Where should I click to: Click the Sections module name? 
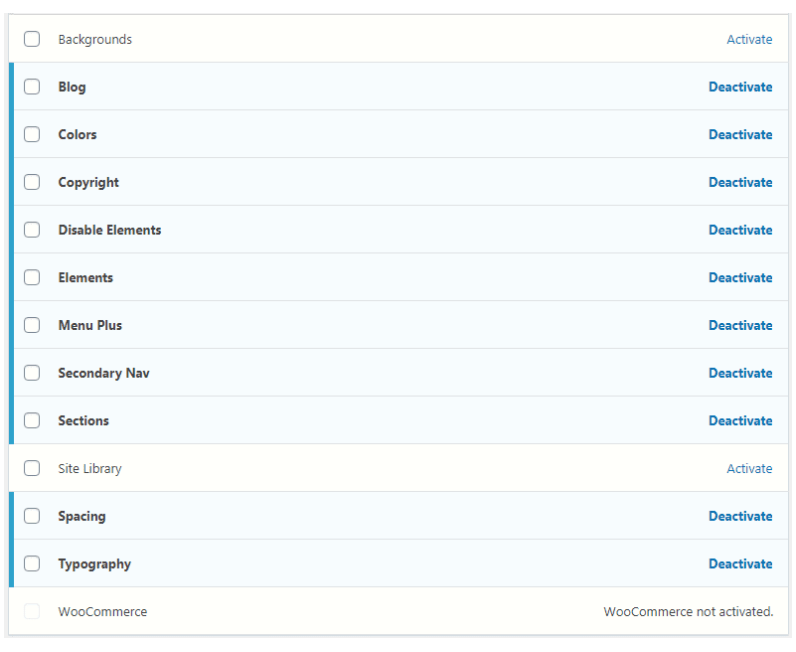point(83,421)
